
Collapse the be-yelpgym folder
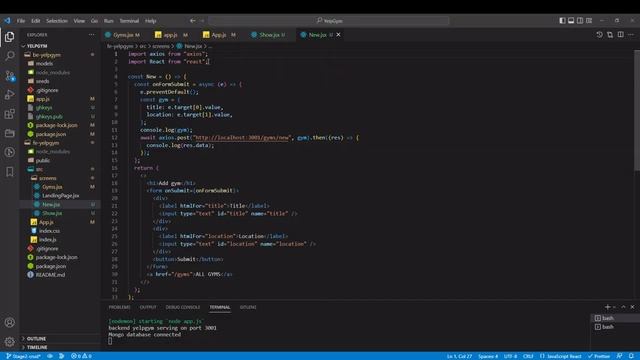(60, 55)
